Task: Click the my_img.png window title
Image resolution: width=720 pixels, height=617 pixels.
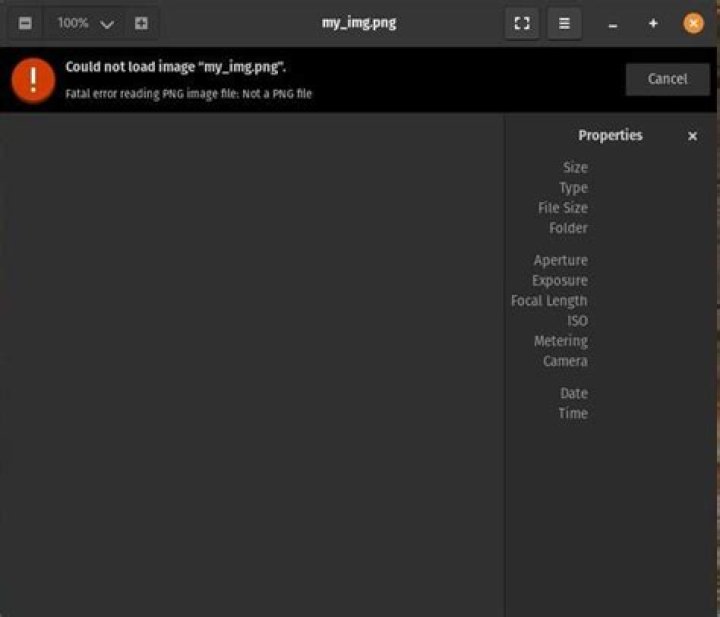Action: [359, 23]
